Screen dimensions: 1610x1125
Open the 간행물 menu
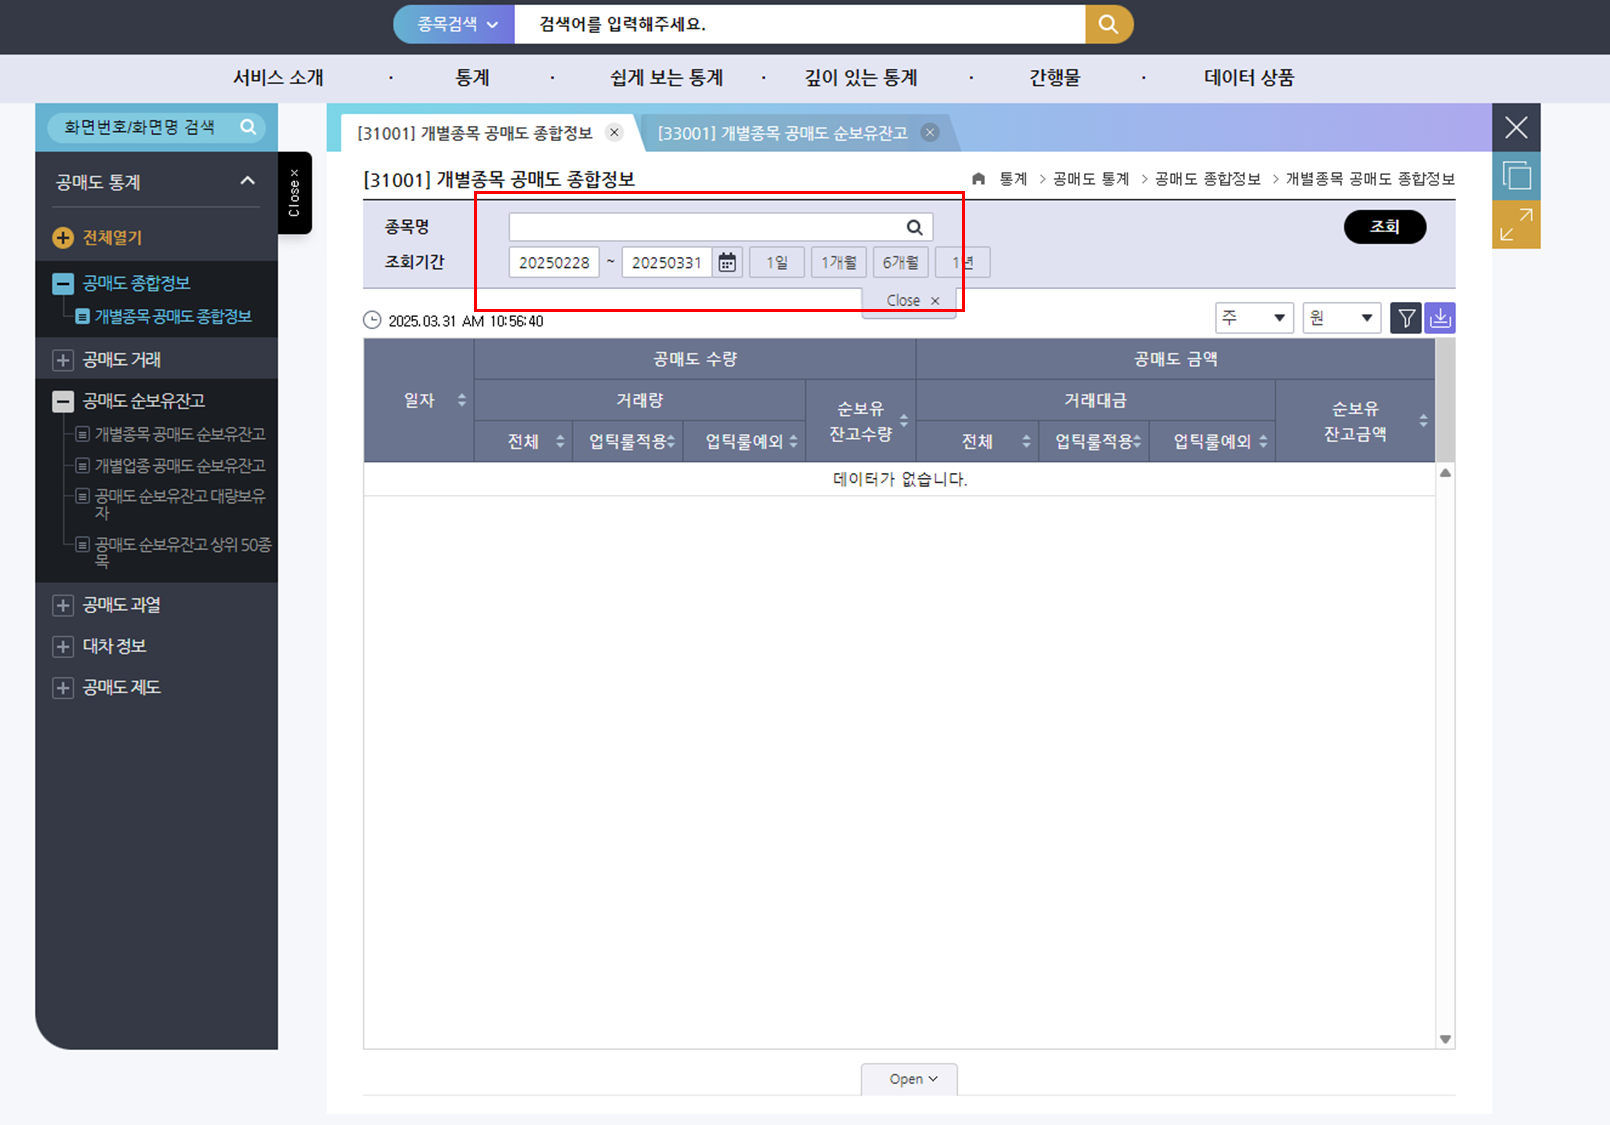pos(1055,77)
